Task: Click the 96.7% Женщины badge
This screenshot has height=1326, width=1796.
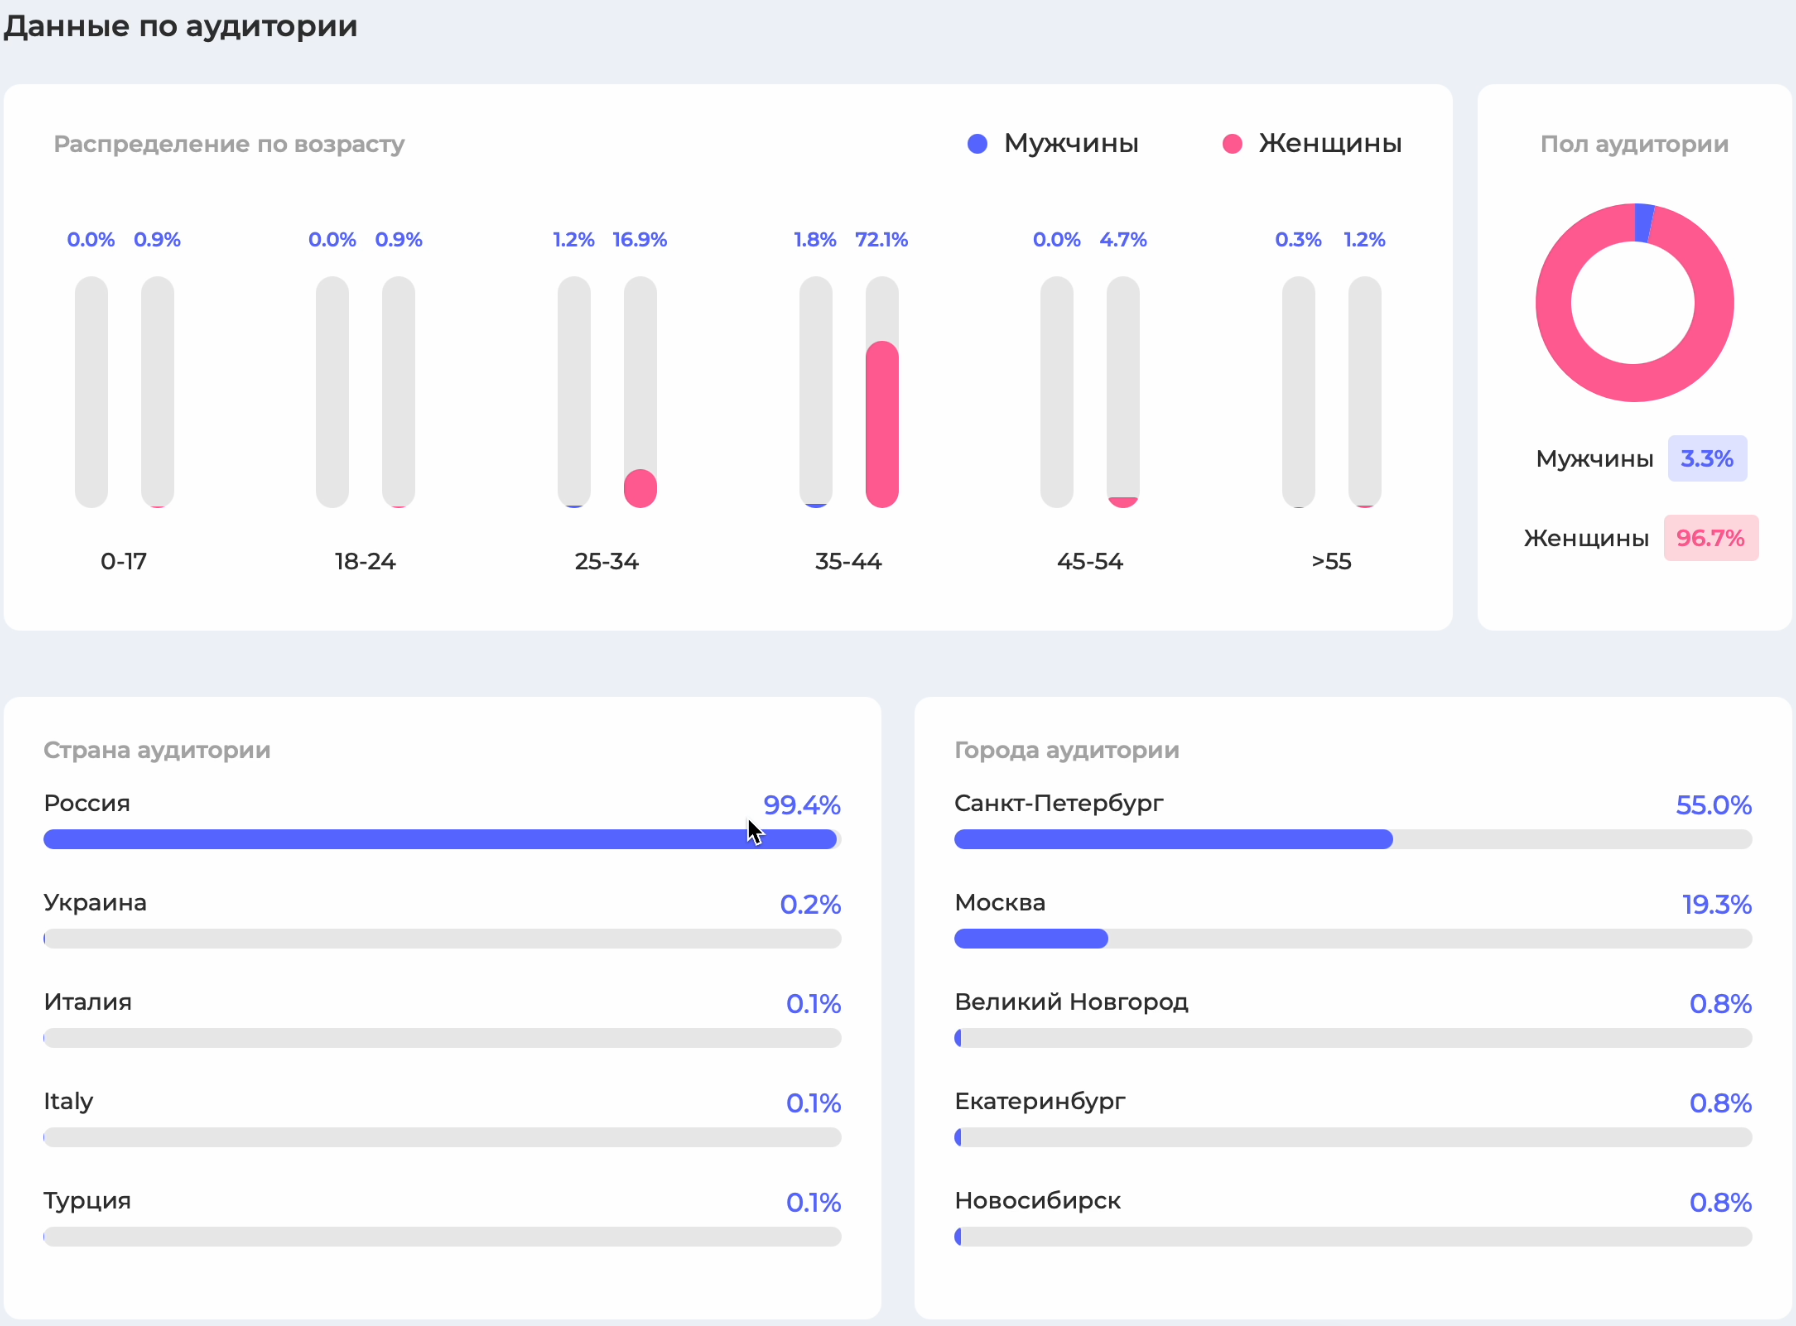Action: pos(1710,538)
